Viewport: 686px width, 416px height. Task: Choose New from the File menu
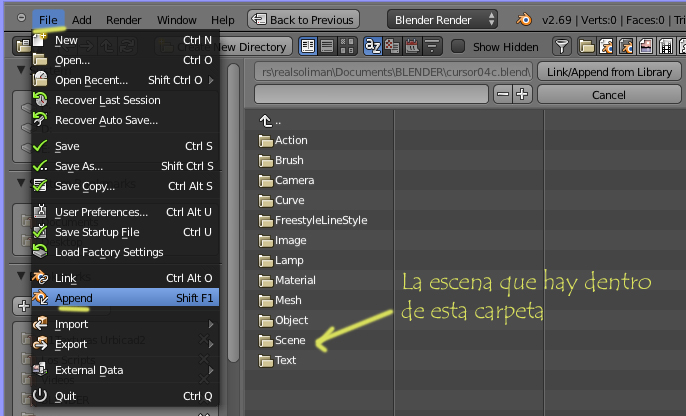(x=125, y=40)
